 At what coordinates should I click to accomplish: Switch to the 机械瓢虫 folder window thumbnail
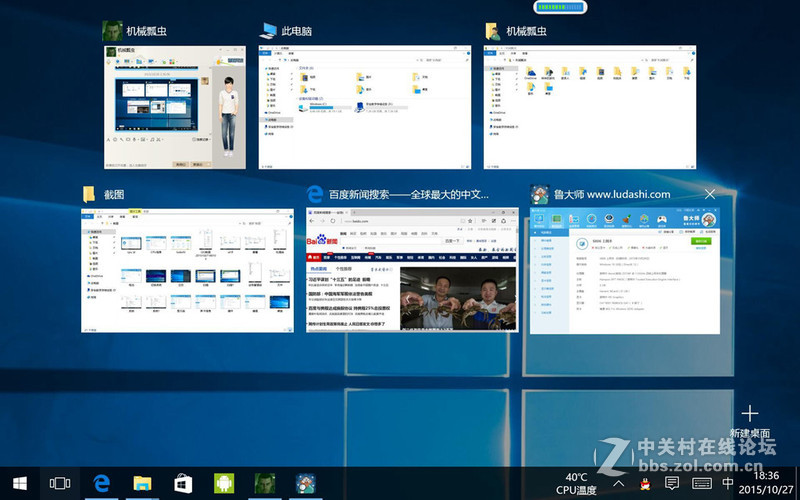pyautogui.click(x=590, y=107)
